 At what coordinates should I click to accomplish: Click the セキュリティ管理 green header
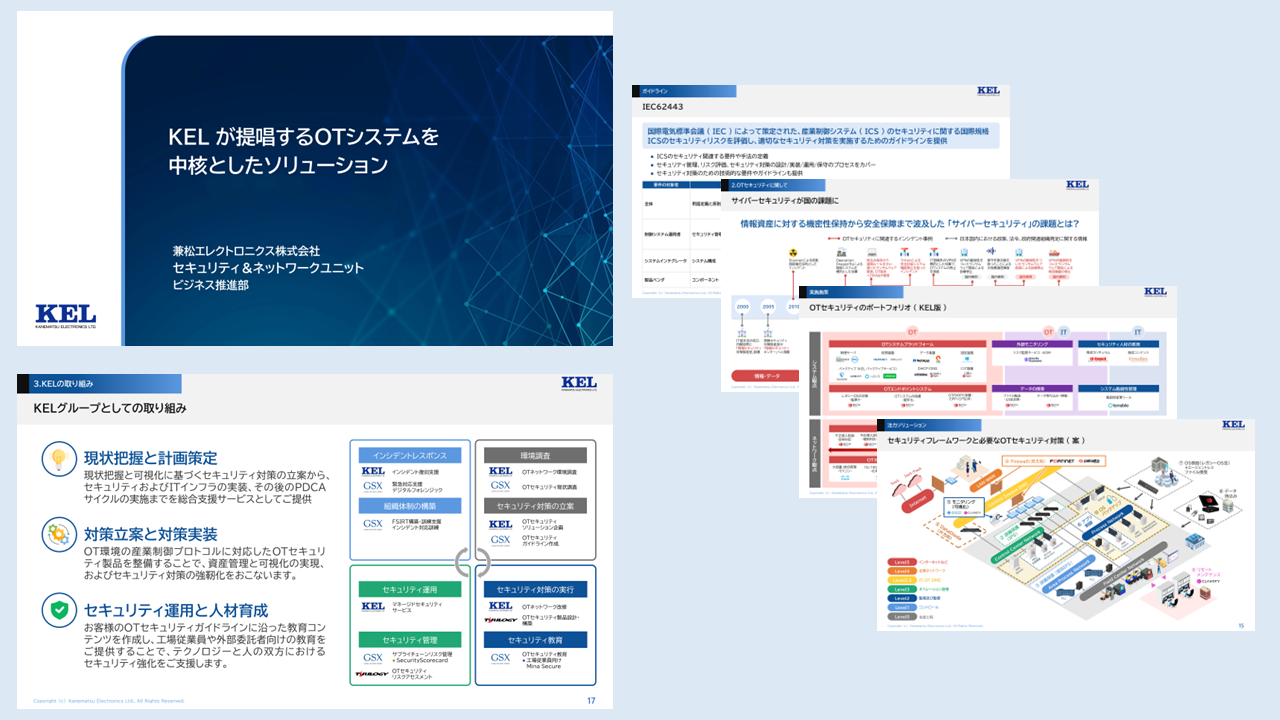click(x=410, y=639)
